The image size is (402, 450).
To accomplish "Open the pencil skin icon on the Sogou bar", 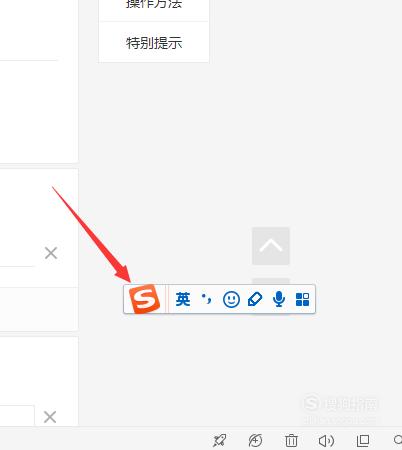I will point(255,299).
